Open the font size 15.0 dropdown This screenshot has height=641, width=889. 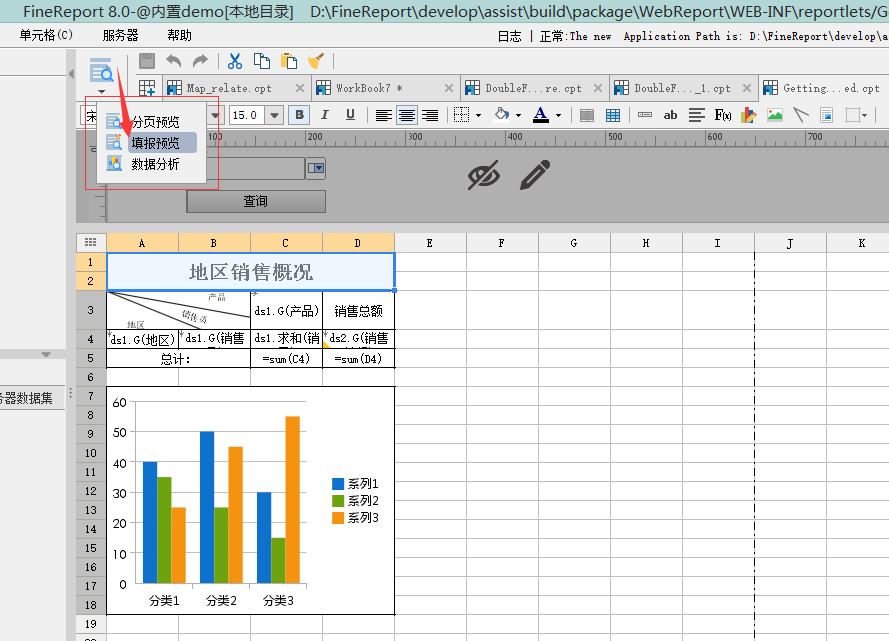[x=274, y=115]
